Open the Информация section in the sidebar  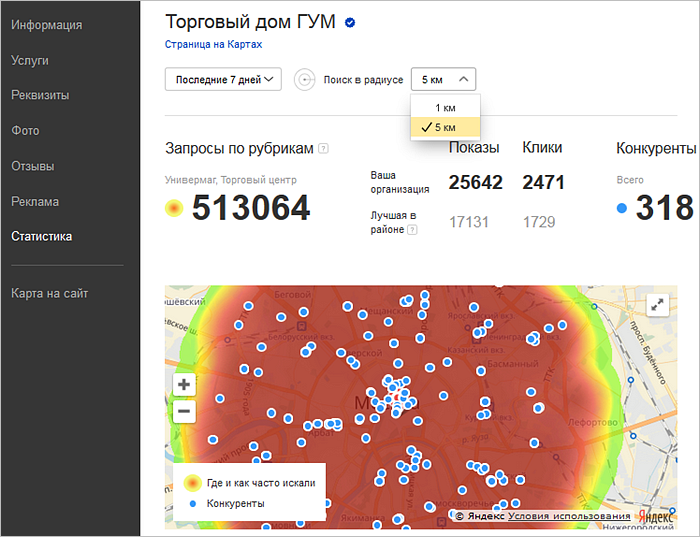pyautogui.click(x=46, y=25)
